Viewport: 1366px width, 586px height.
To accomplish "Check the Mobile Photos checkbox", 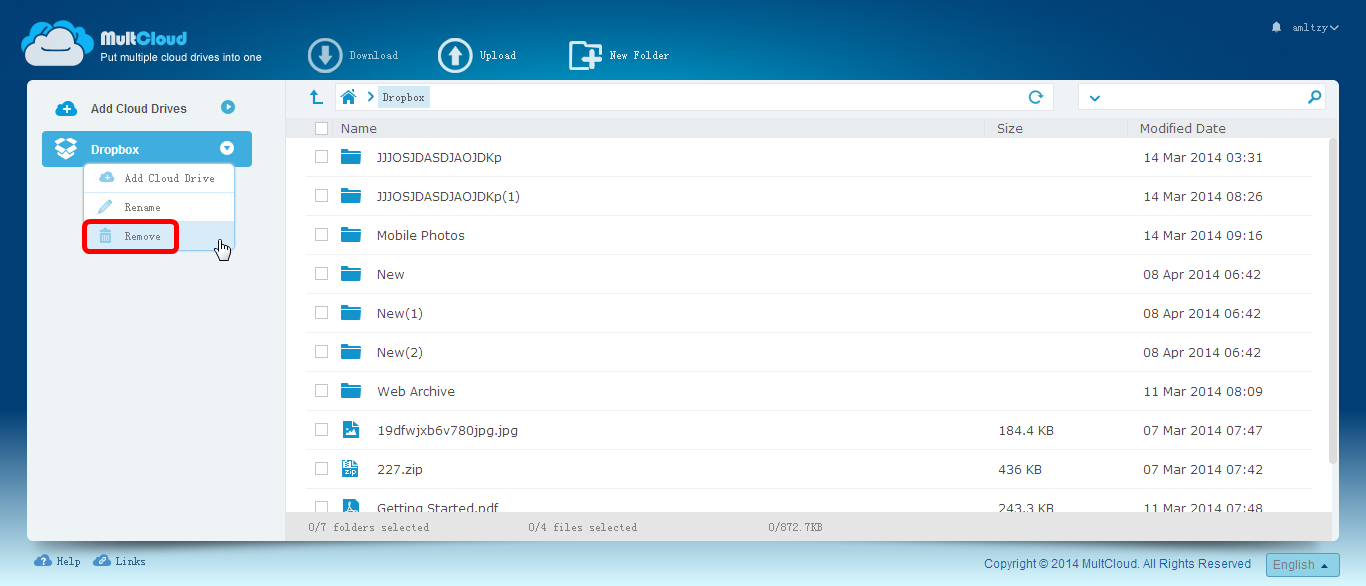I will 321,235.
